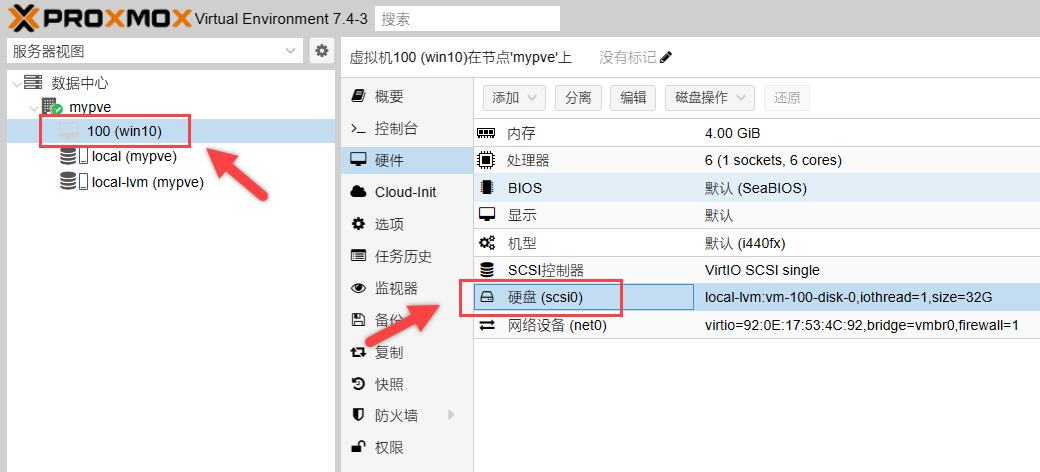Click the gear icon beside server view
The height and width of the screenshot is (472, 1040).
tap(321, 51)
